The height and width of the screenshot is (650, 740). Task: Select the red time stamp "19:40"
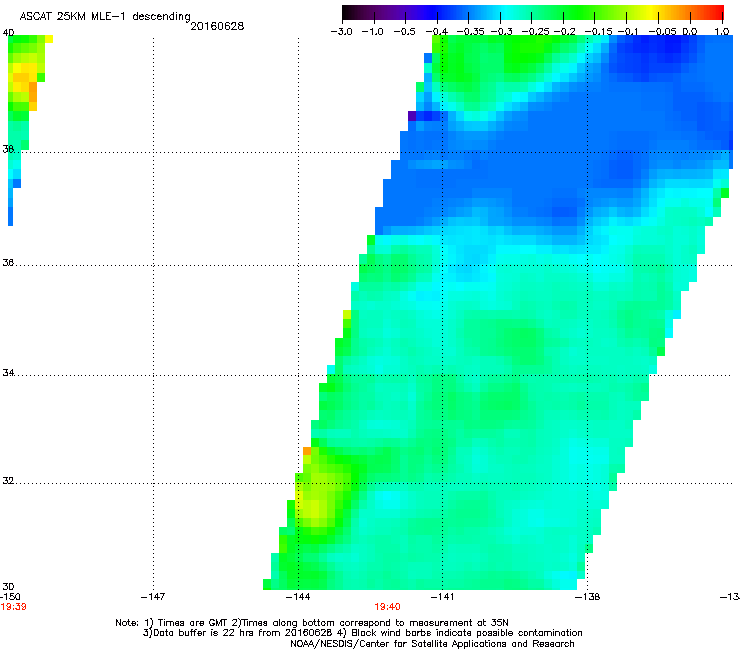387,607
